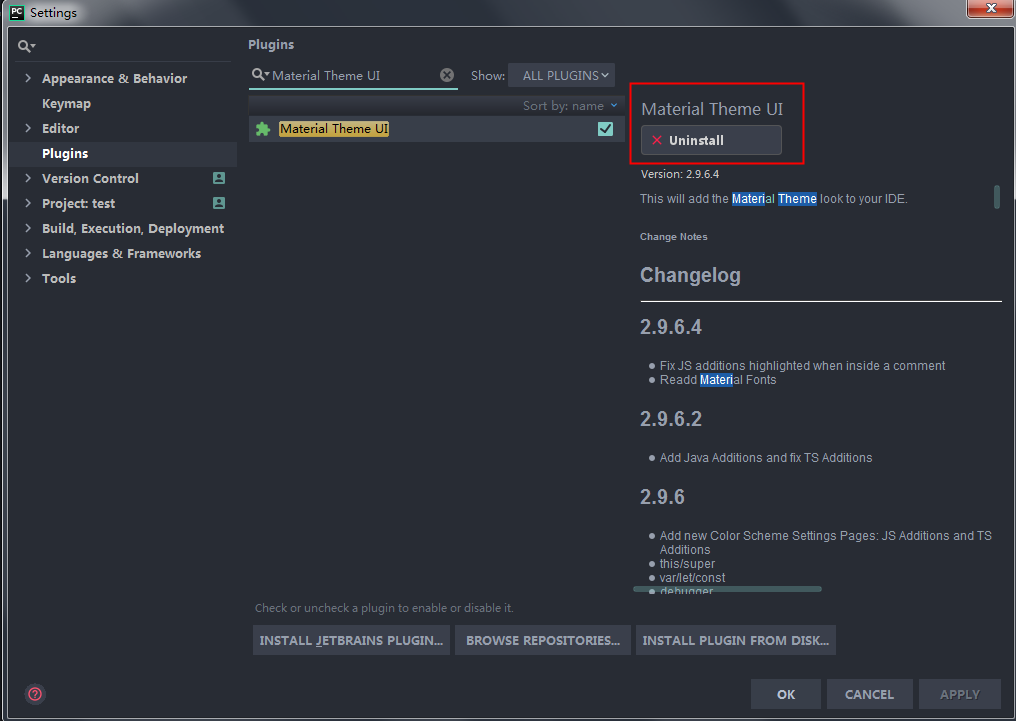Expand the Tools settings section
1016x721 pixels.
pos(28,278)
